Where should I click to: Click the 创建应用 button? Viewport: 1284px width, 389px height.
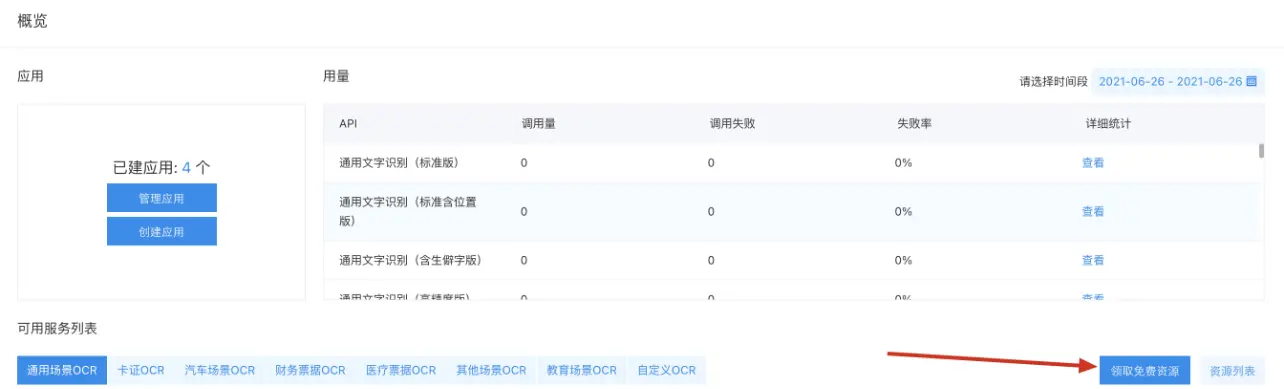(162, 231)
